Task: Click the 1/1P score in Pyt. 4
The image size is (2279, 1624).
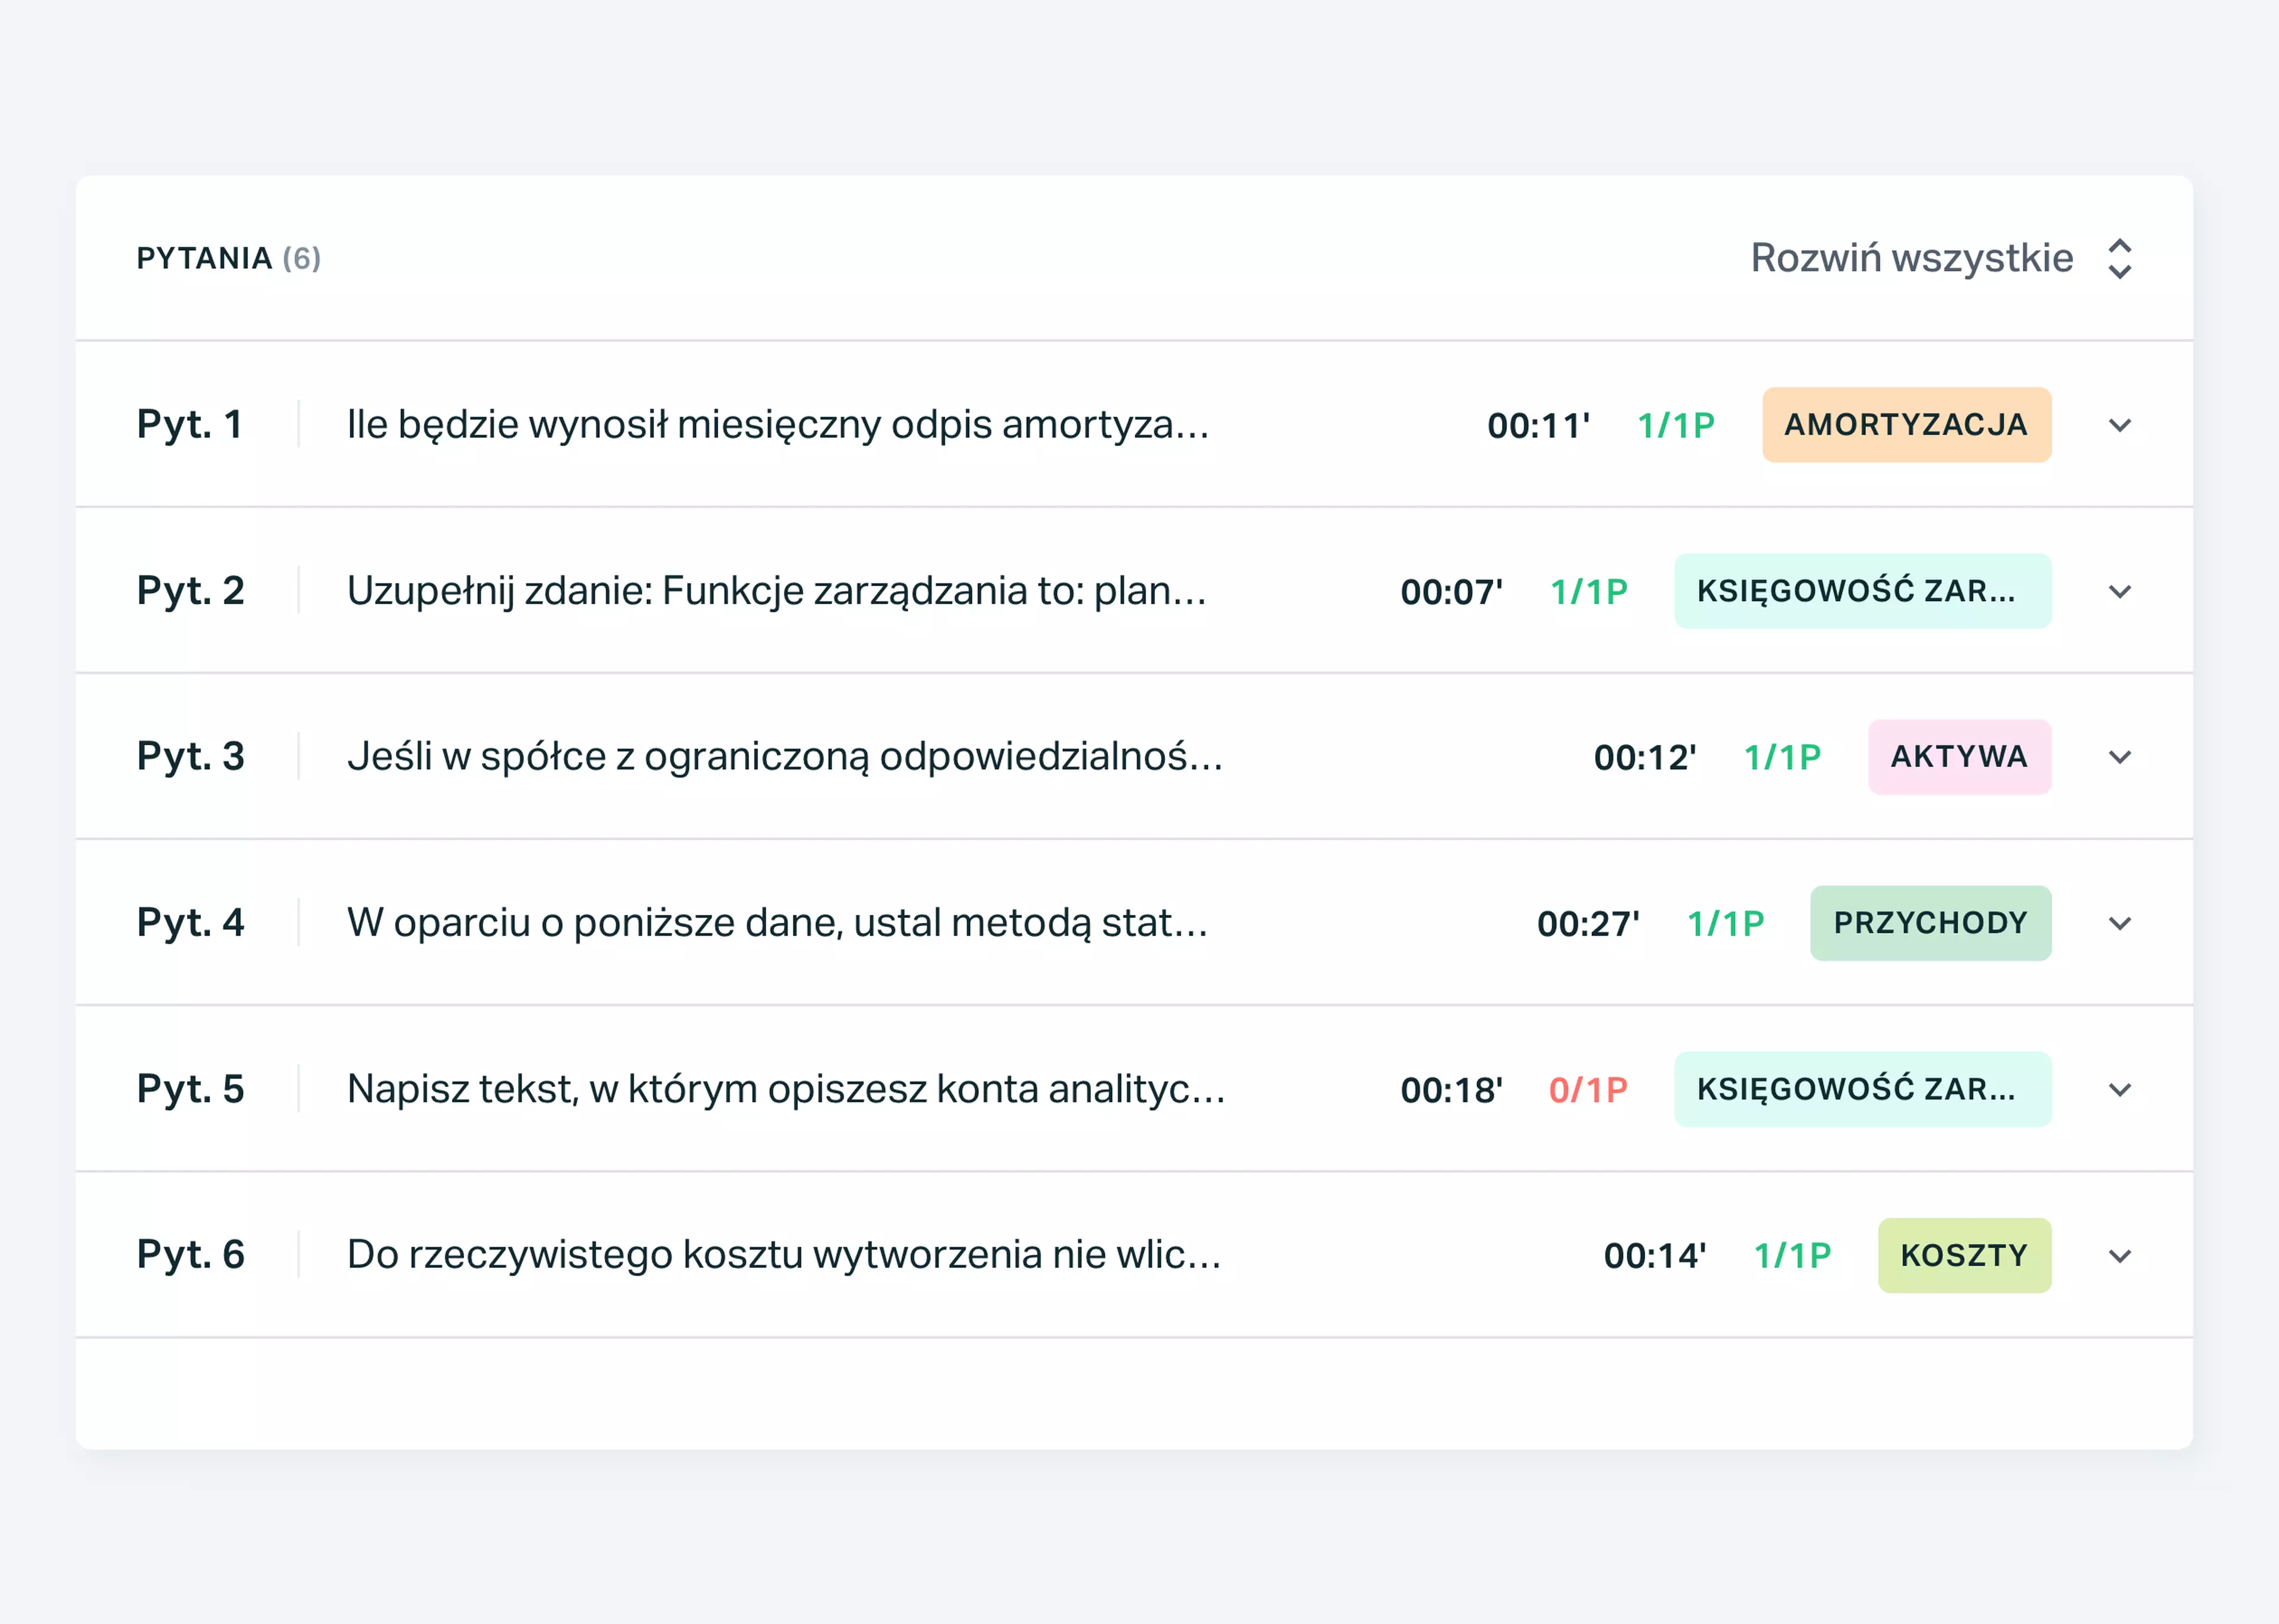Action: (1725, 924)
